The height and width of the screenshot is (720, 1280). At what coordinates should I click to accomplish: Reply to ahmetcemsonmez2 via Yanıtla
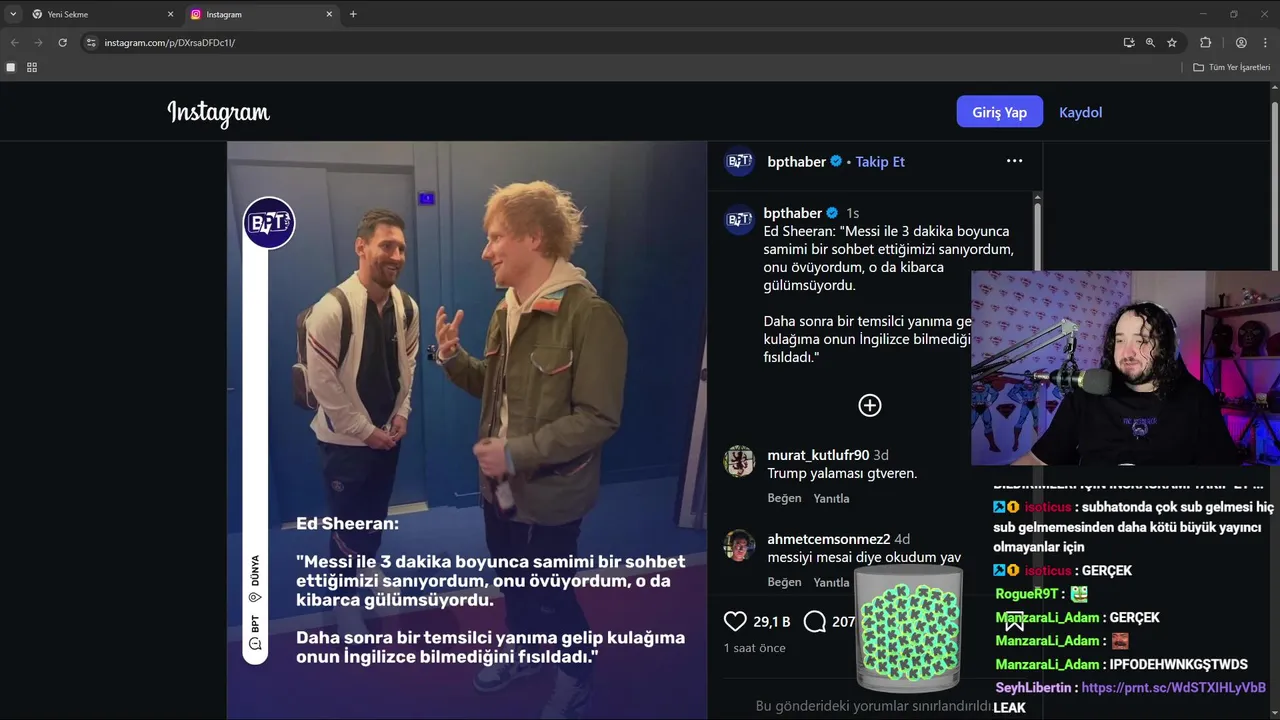831,582
